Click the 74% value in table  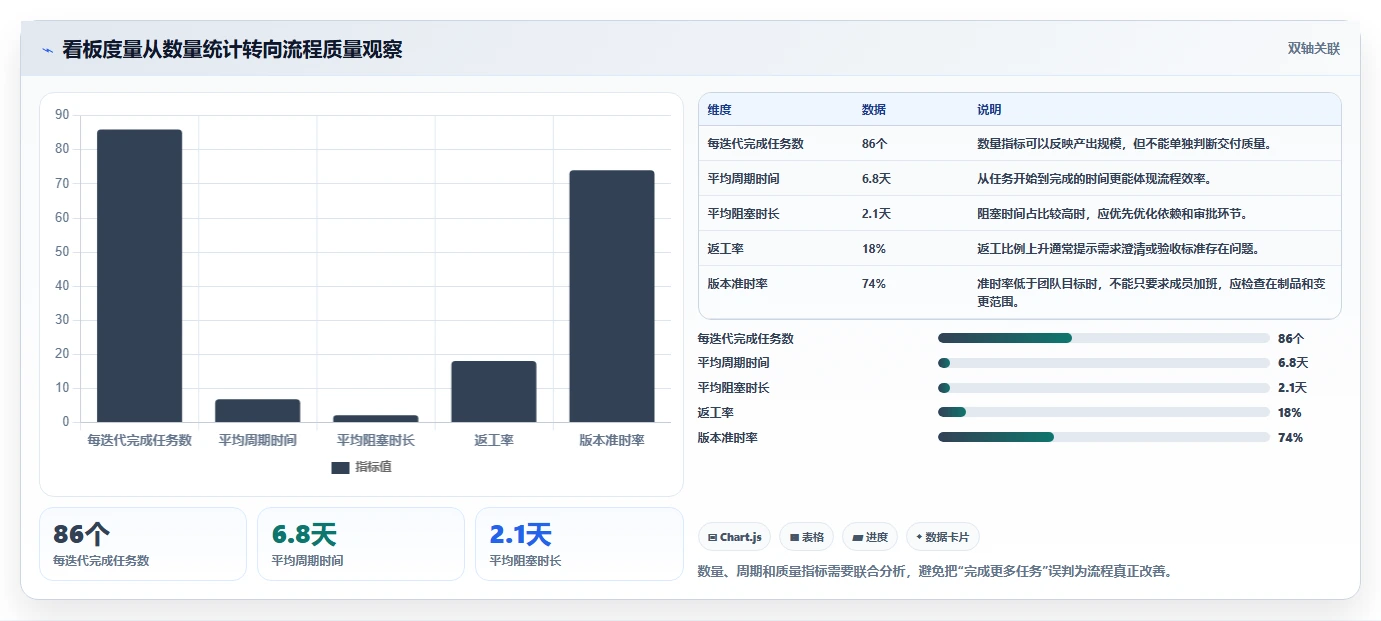pyautogui.click(x=873, y=284)
